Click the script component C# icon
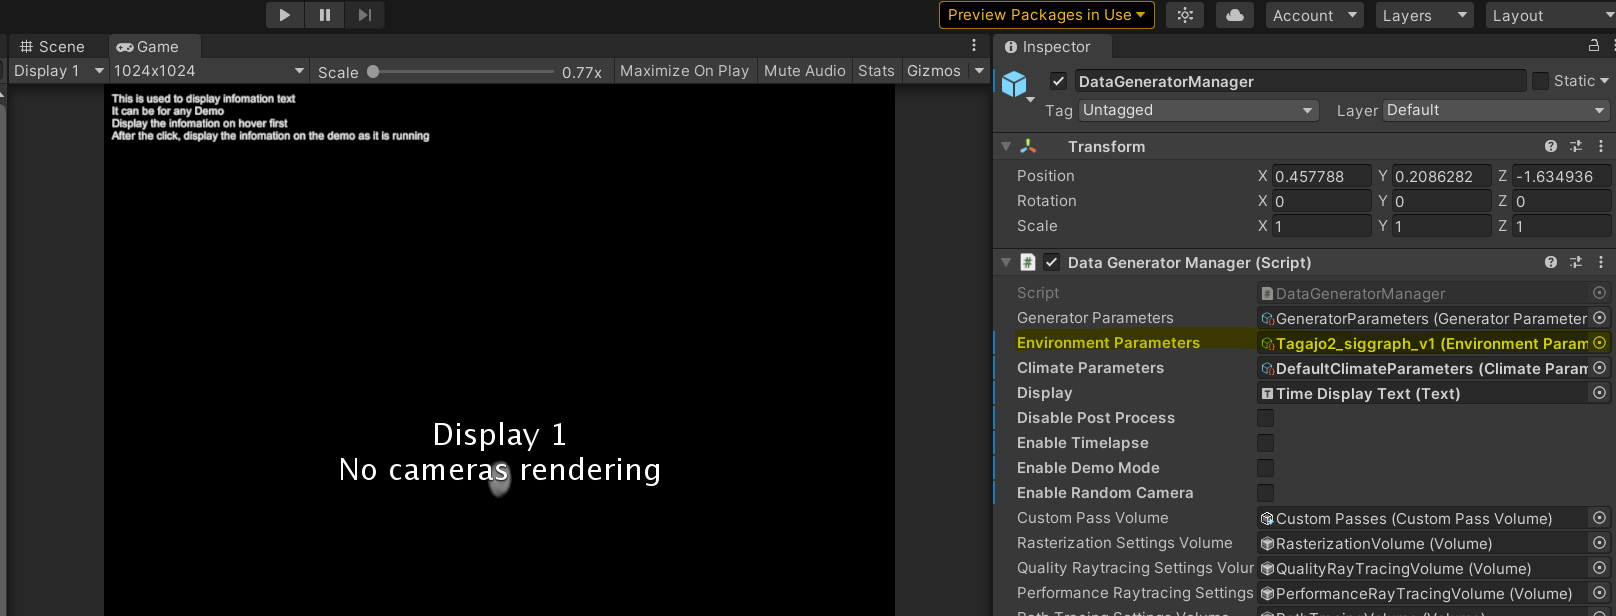This screenshot has width=1616, height=616. 1028,262
